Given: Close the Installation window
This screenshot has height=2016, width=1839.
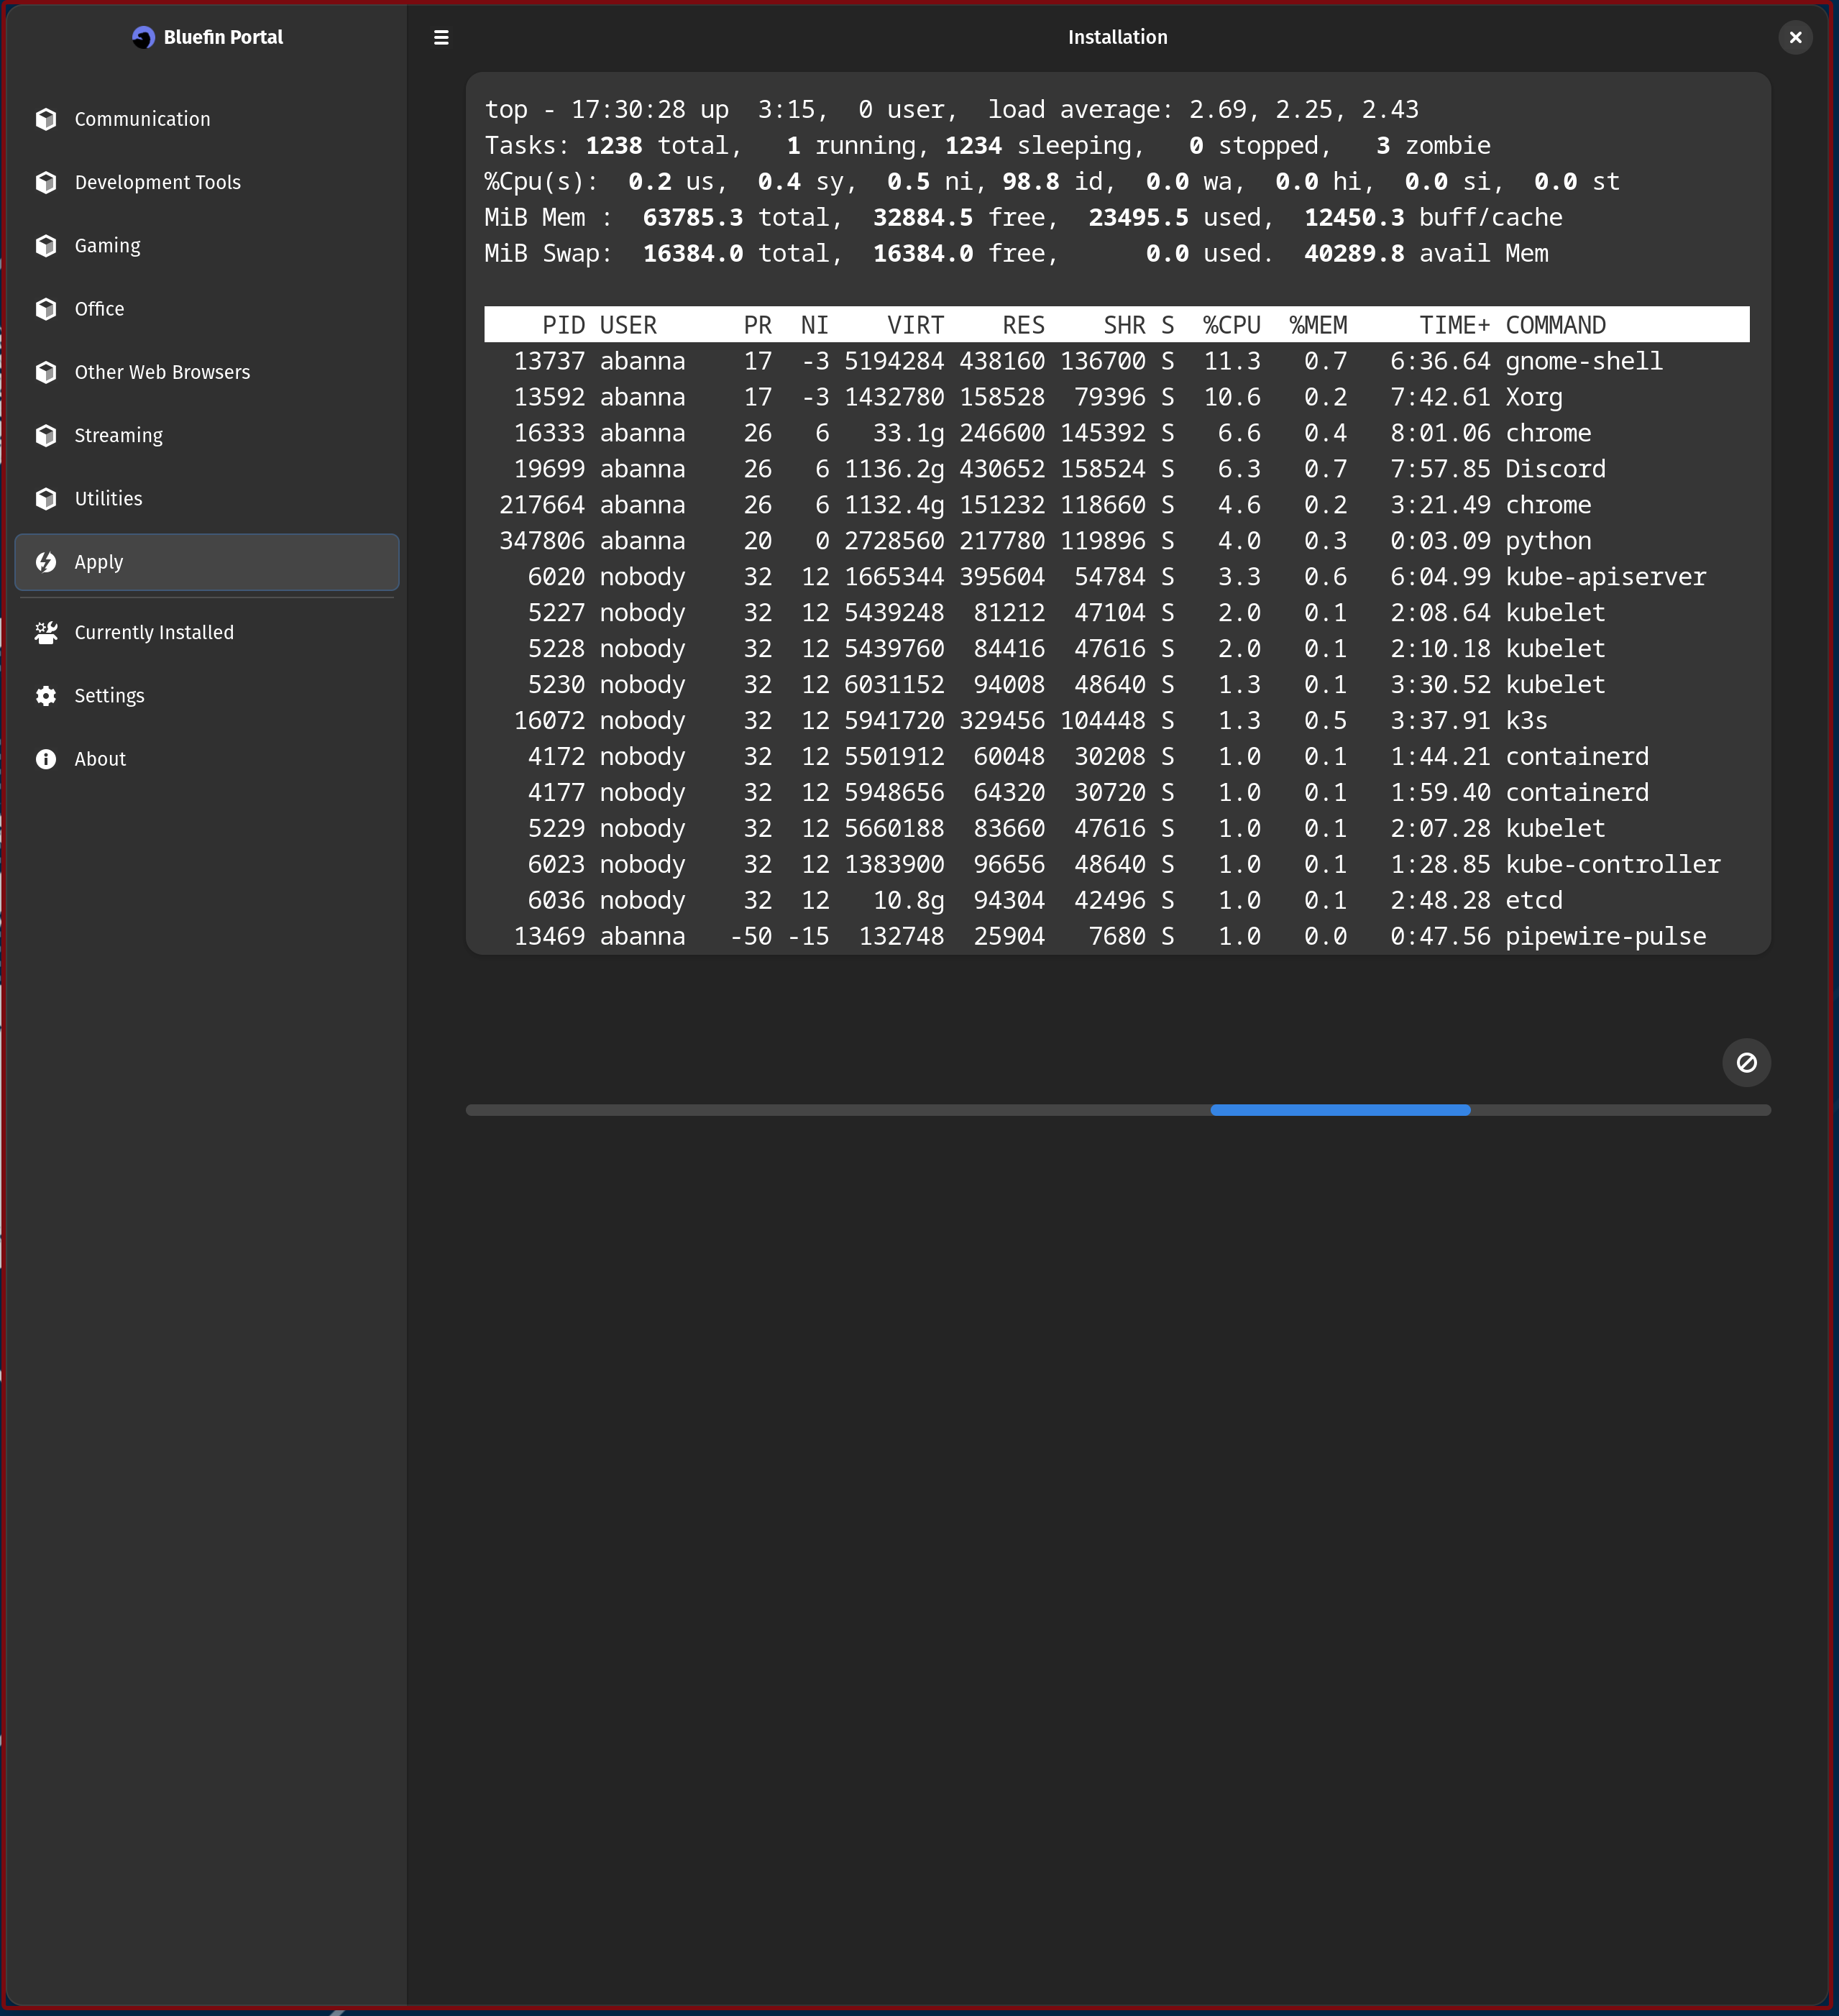Looking at the screenshot, I should (1795, 37).
